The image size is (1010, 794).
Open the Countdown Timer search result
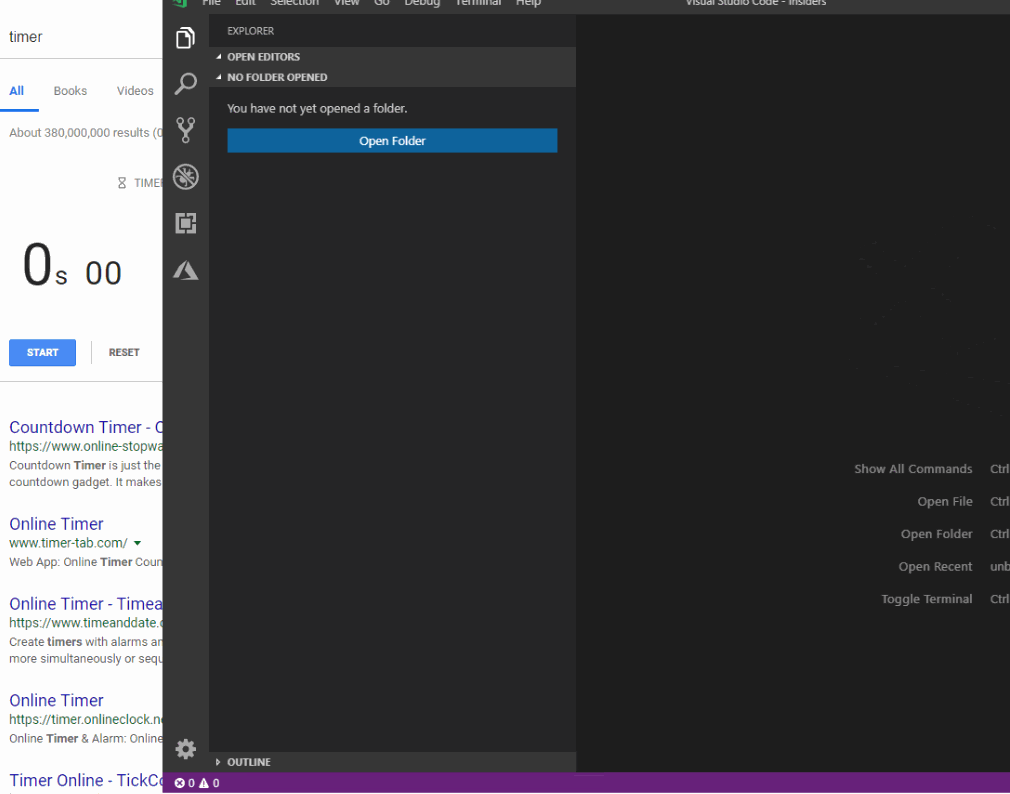point(86,427)
